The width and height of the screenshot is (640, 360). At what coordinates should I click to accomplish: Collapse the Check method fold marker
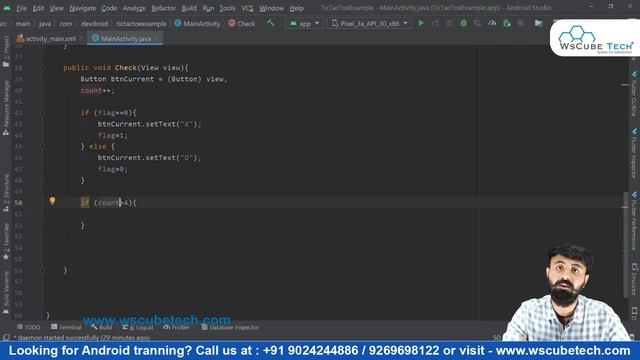(43, 68)
